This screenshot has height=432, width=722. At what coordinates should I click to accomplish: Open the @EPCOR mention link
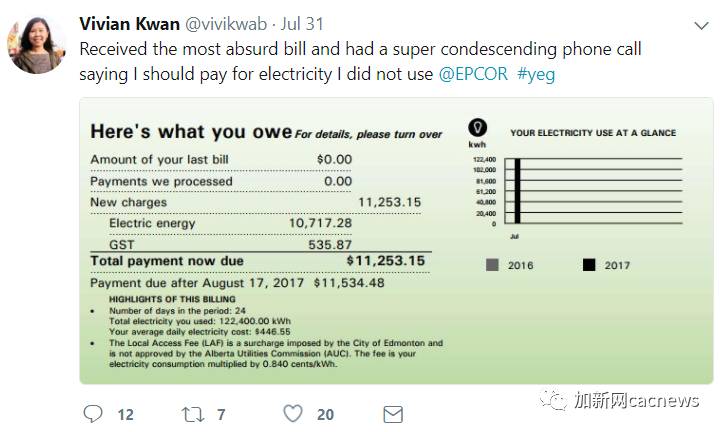coord(473,74)
